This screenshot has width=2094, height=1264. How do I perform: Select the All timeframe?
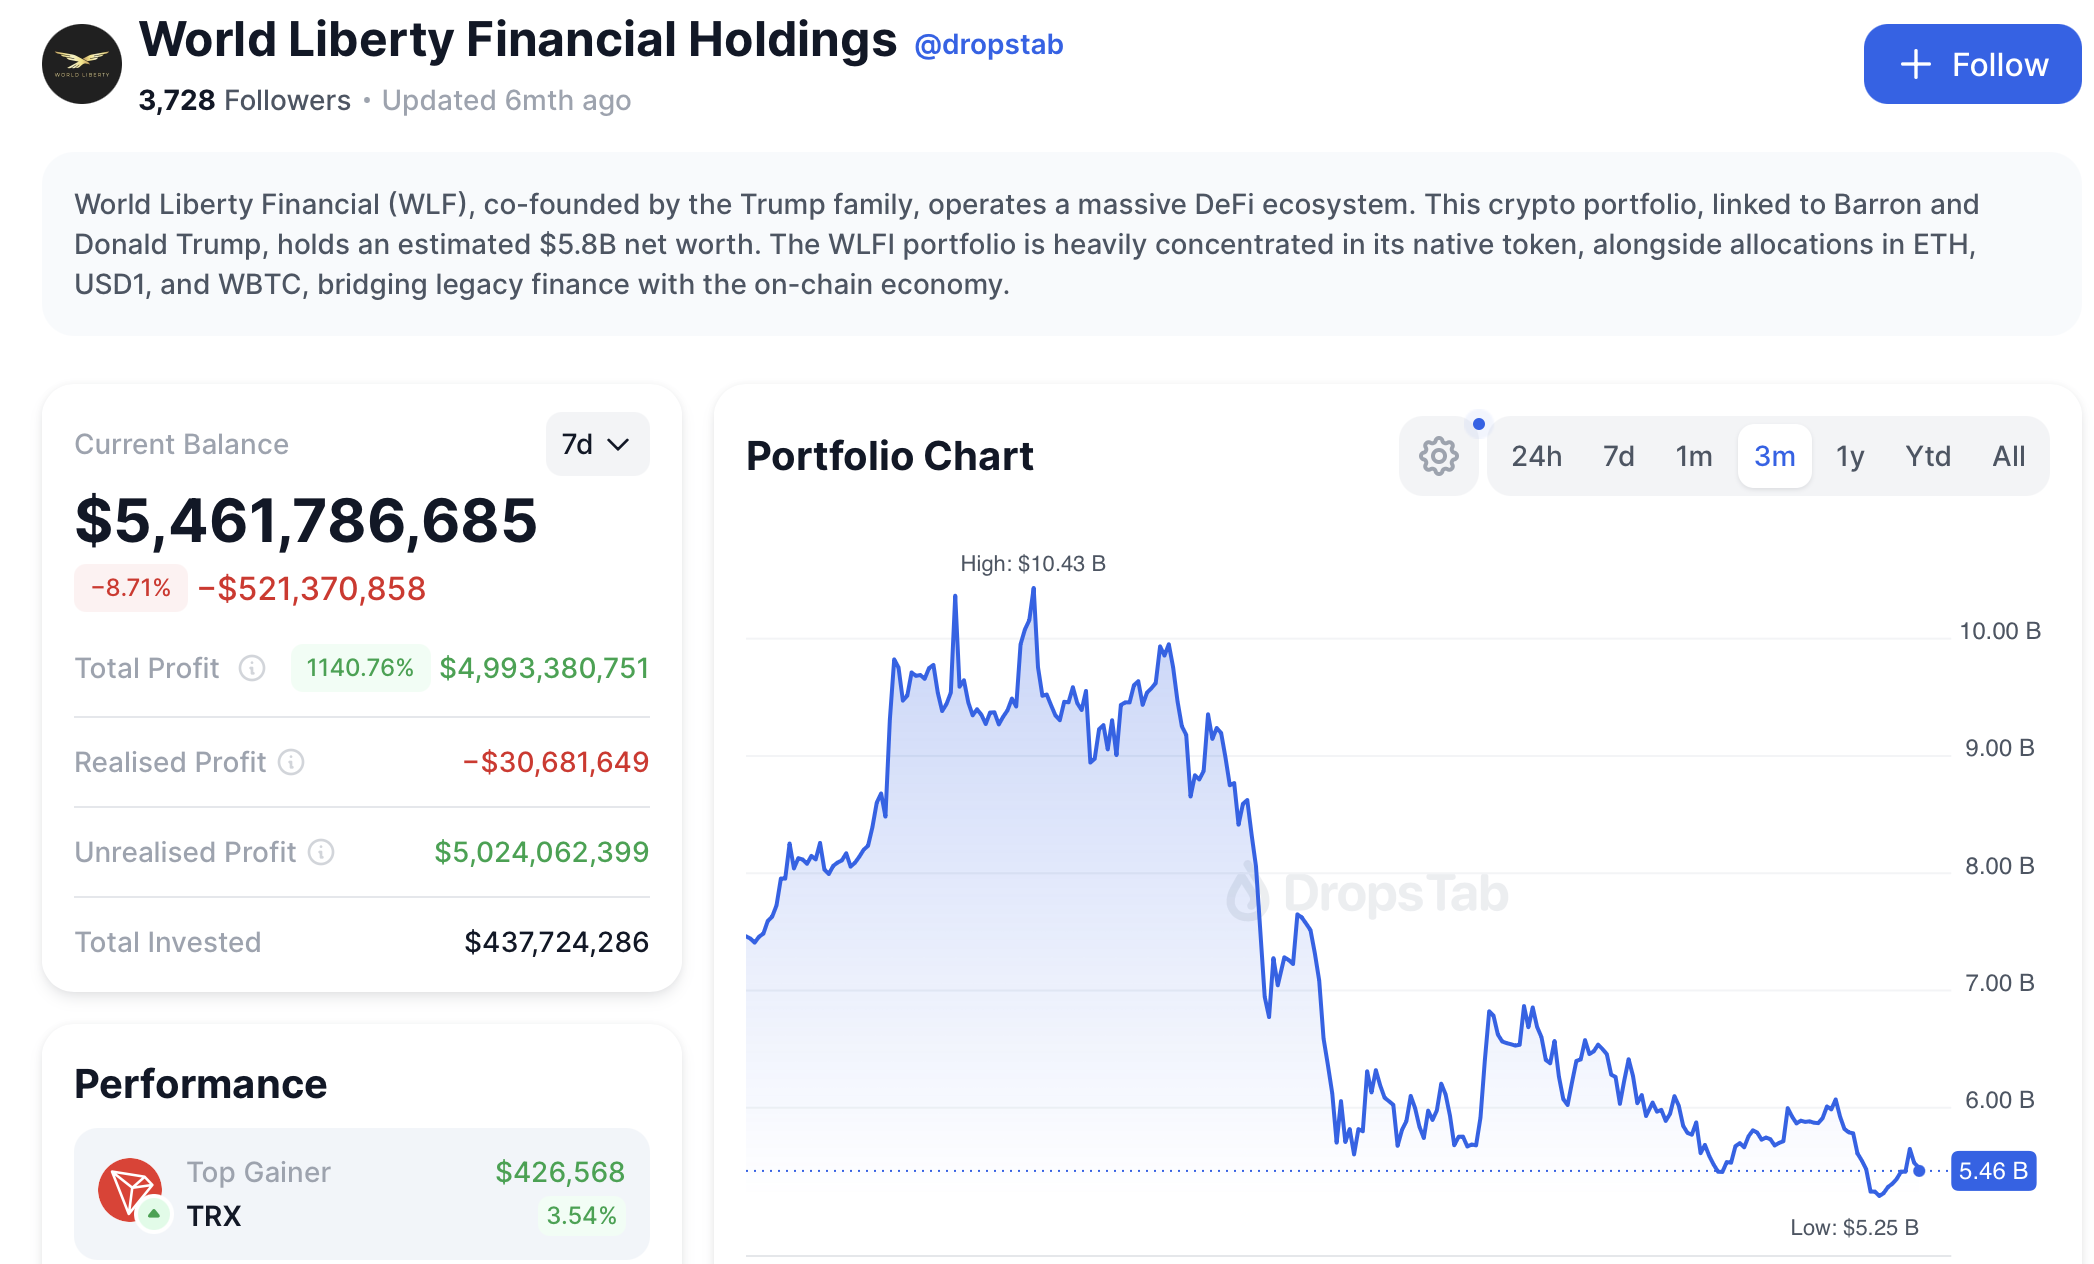click(x=2008, y=456)
